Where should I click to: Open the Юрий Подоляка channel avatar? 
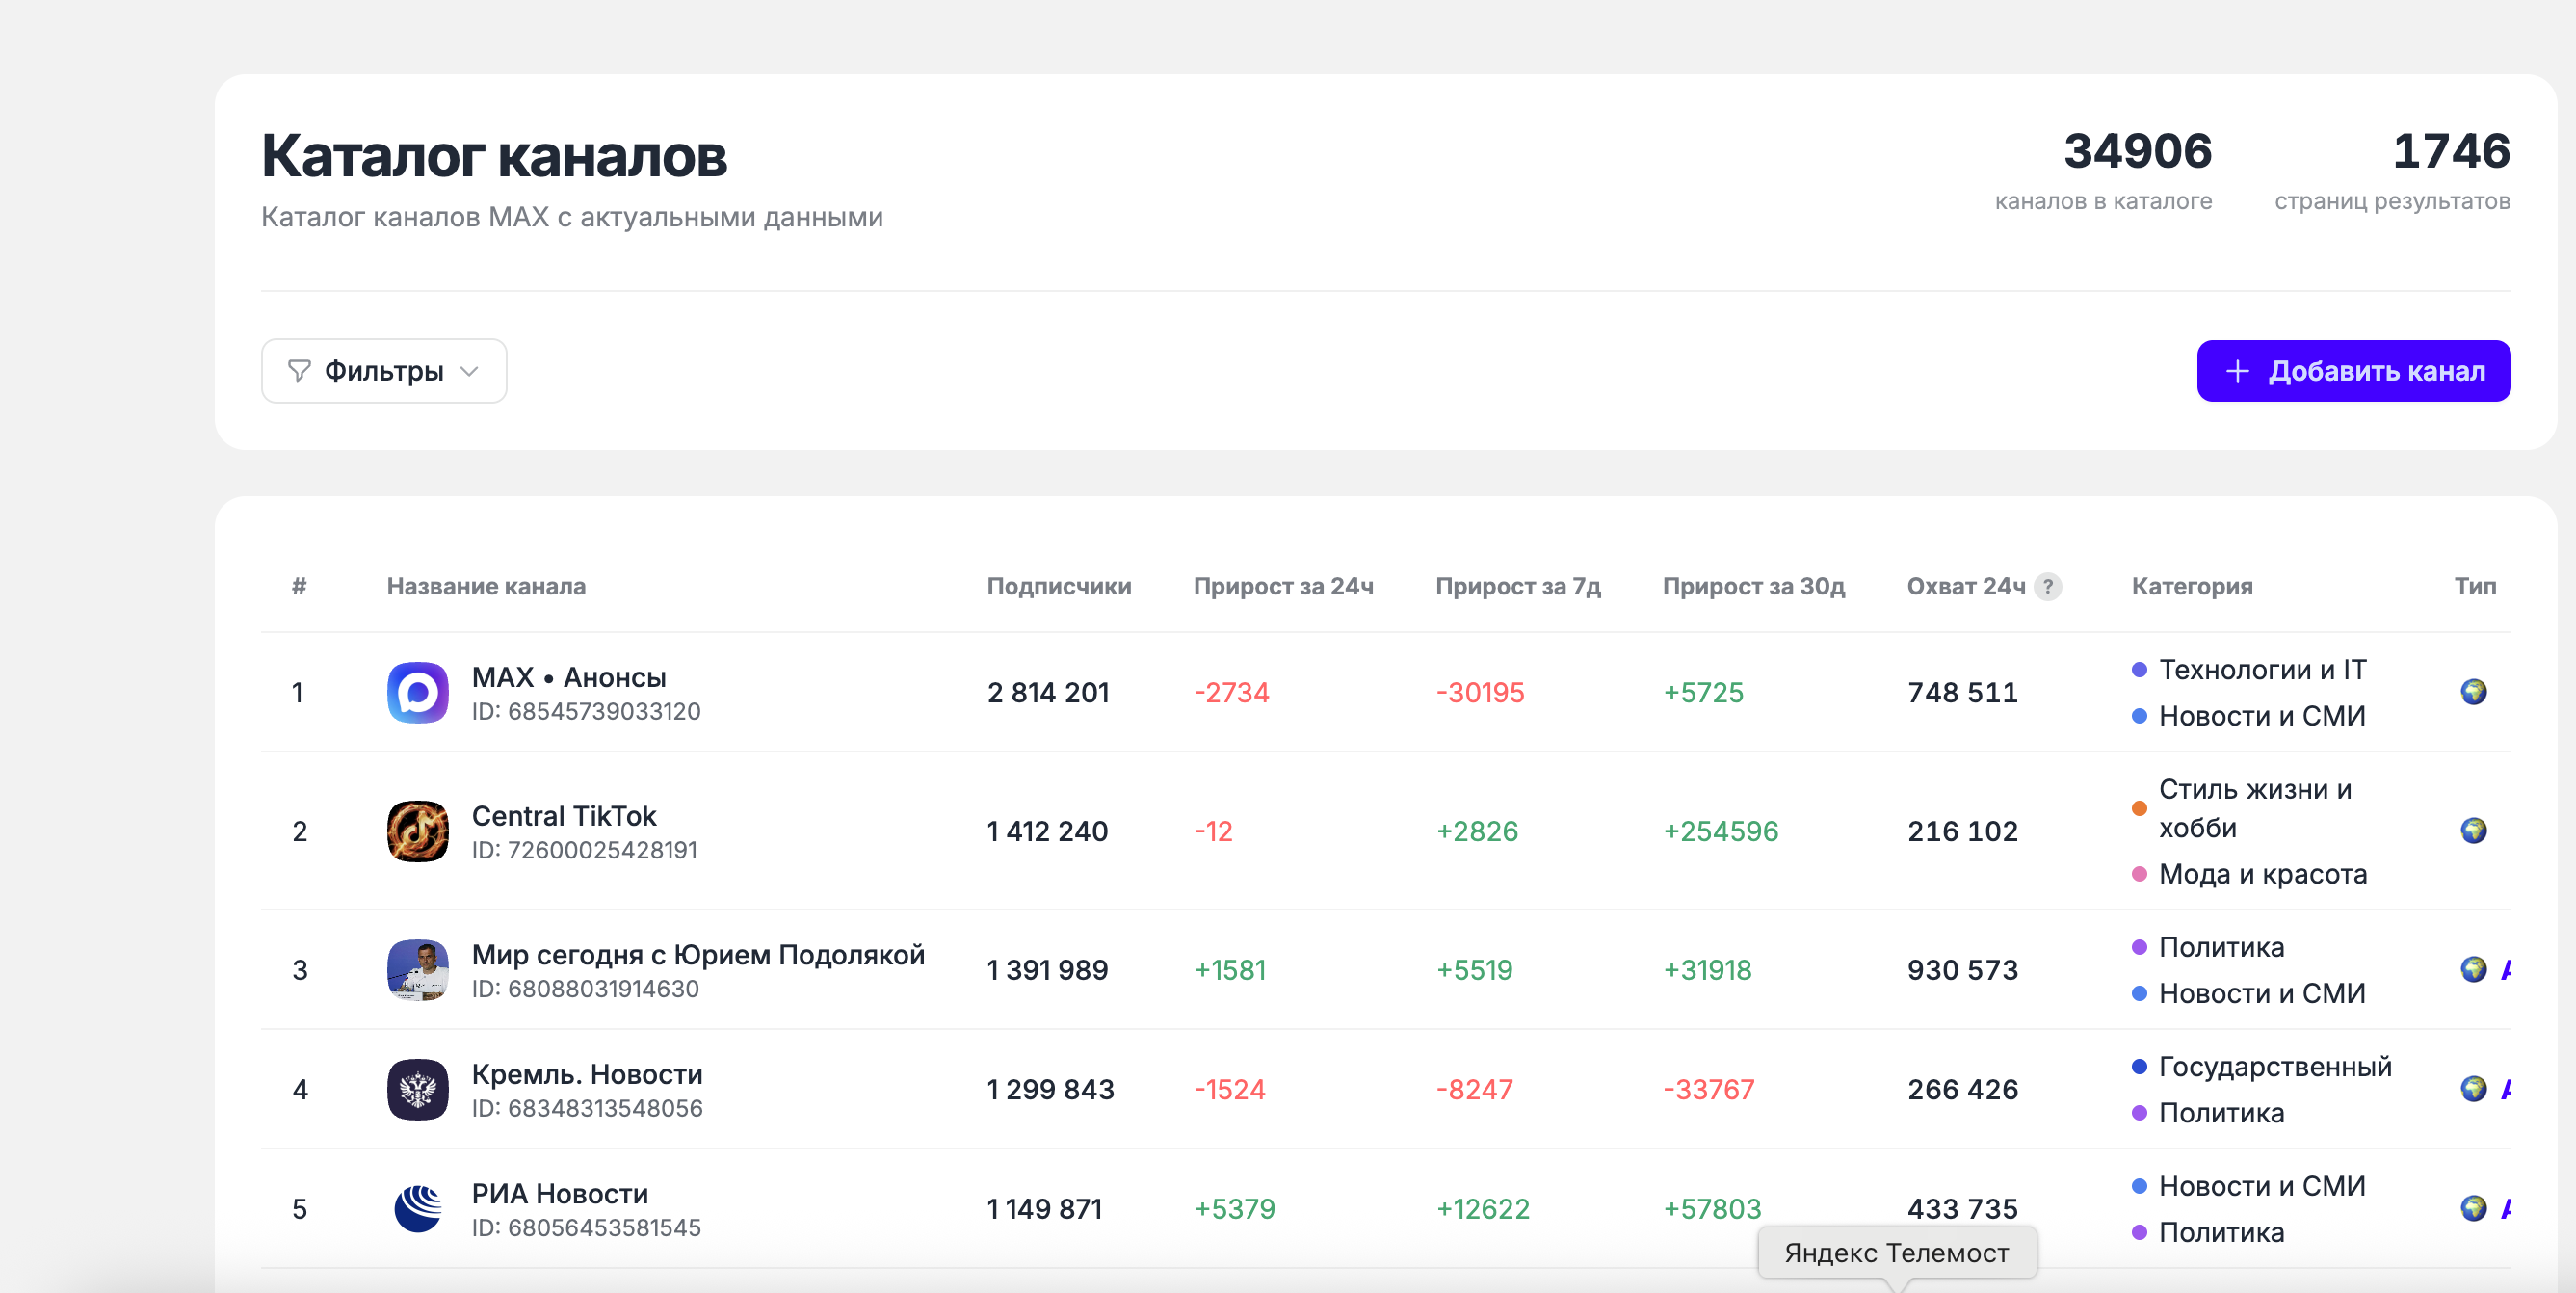417,970
